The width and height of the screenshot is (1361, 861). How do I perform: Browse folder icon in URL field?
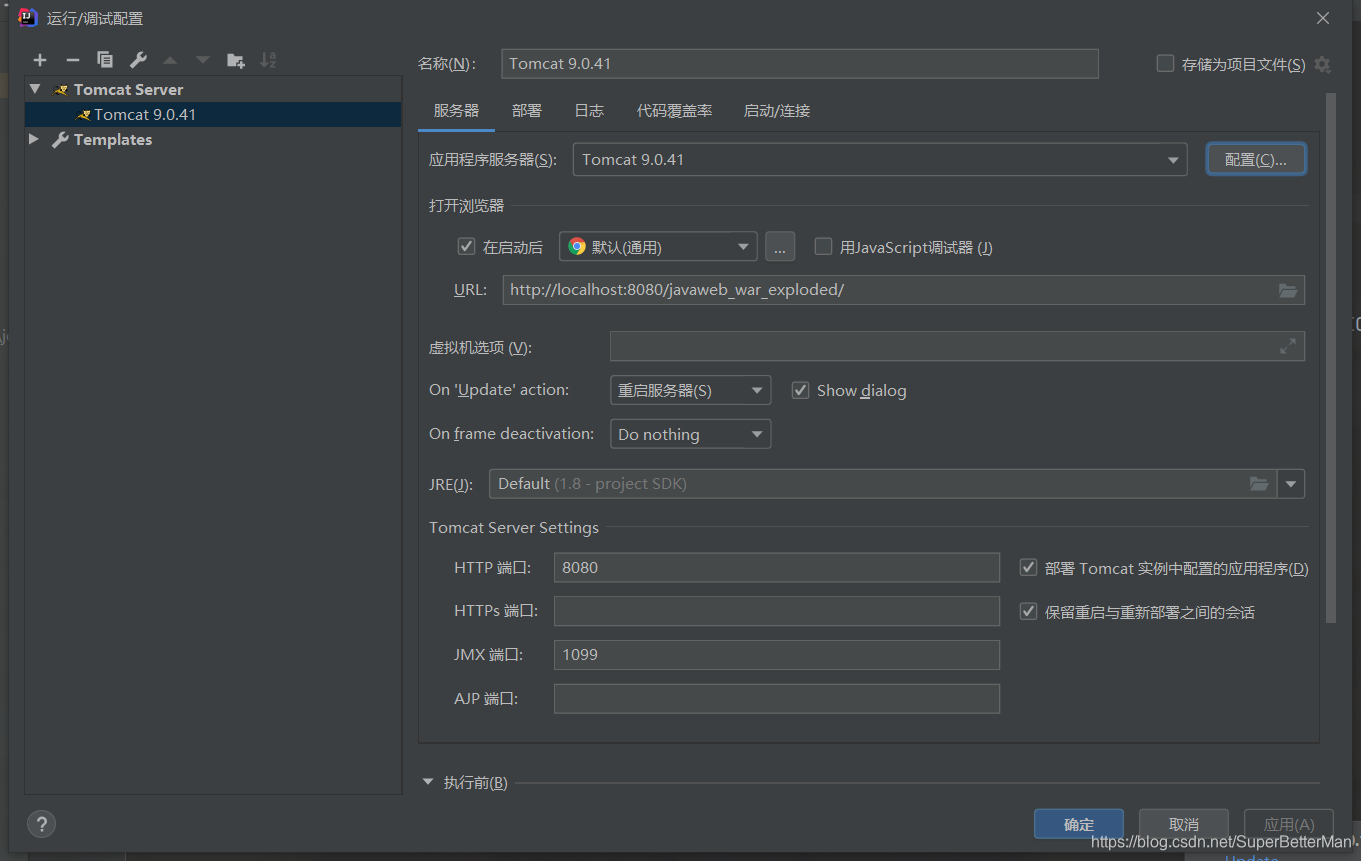tap(1288, 290)
